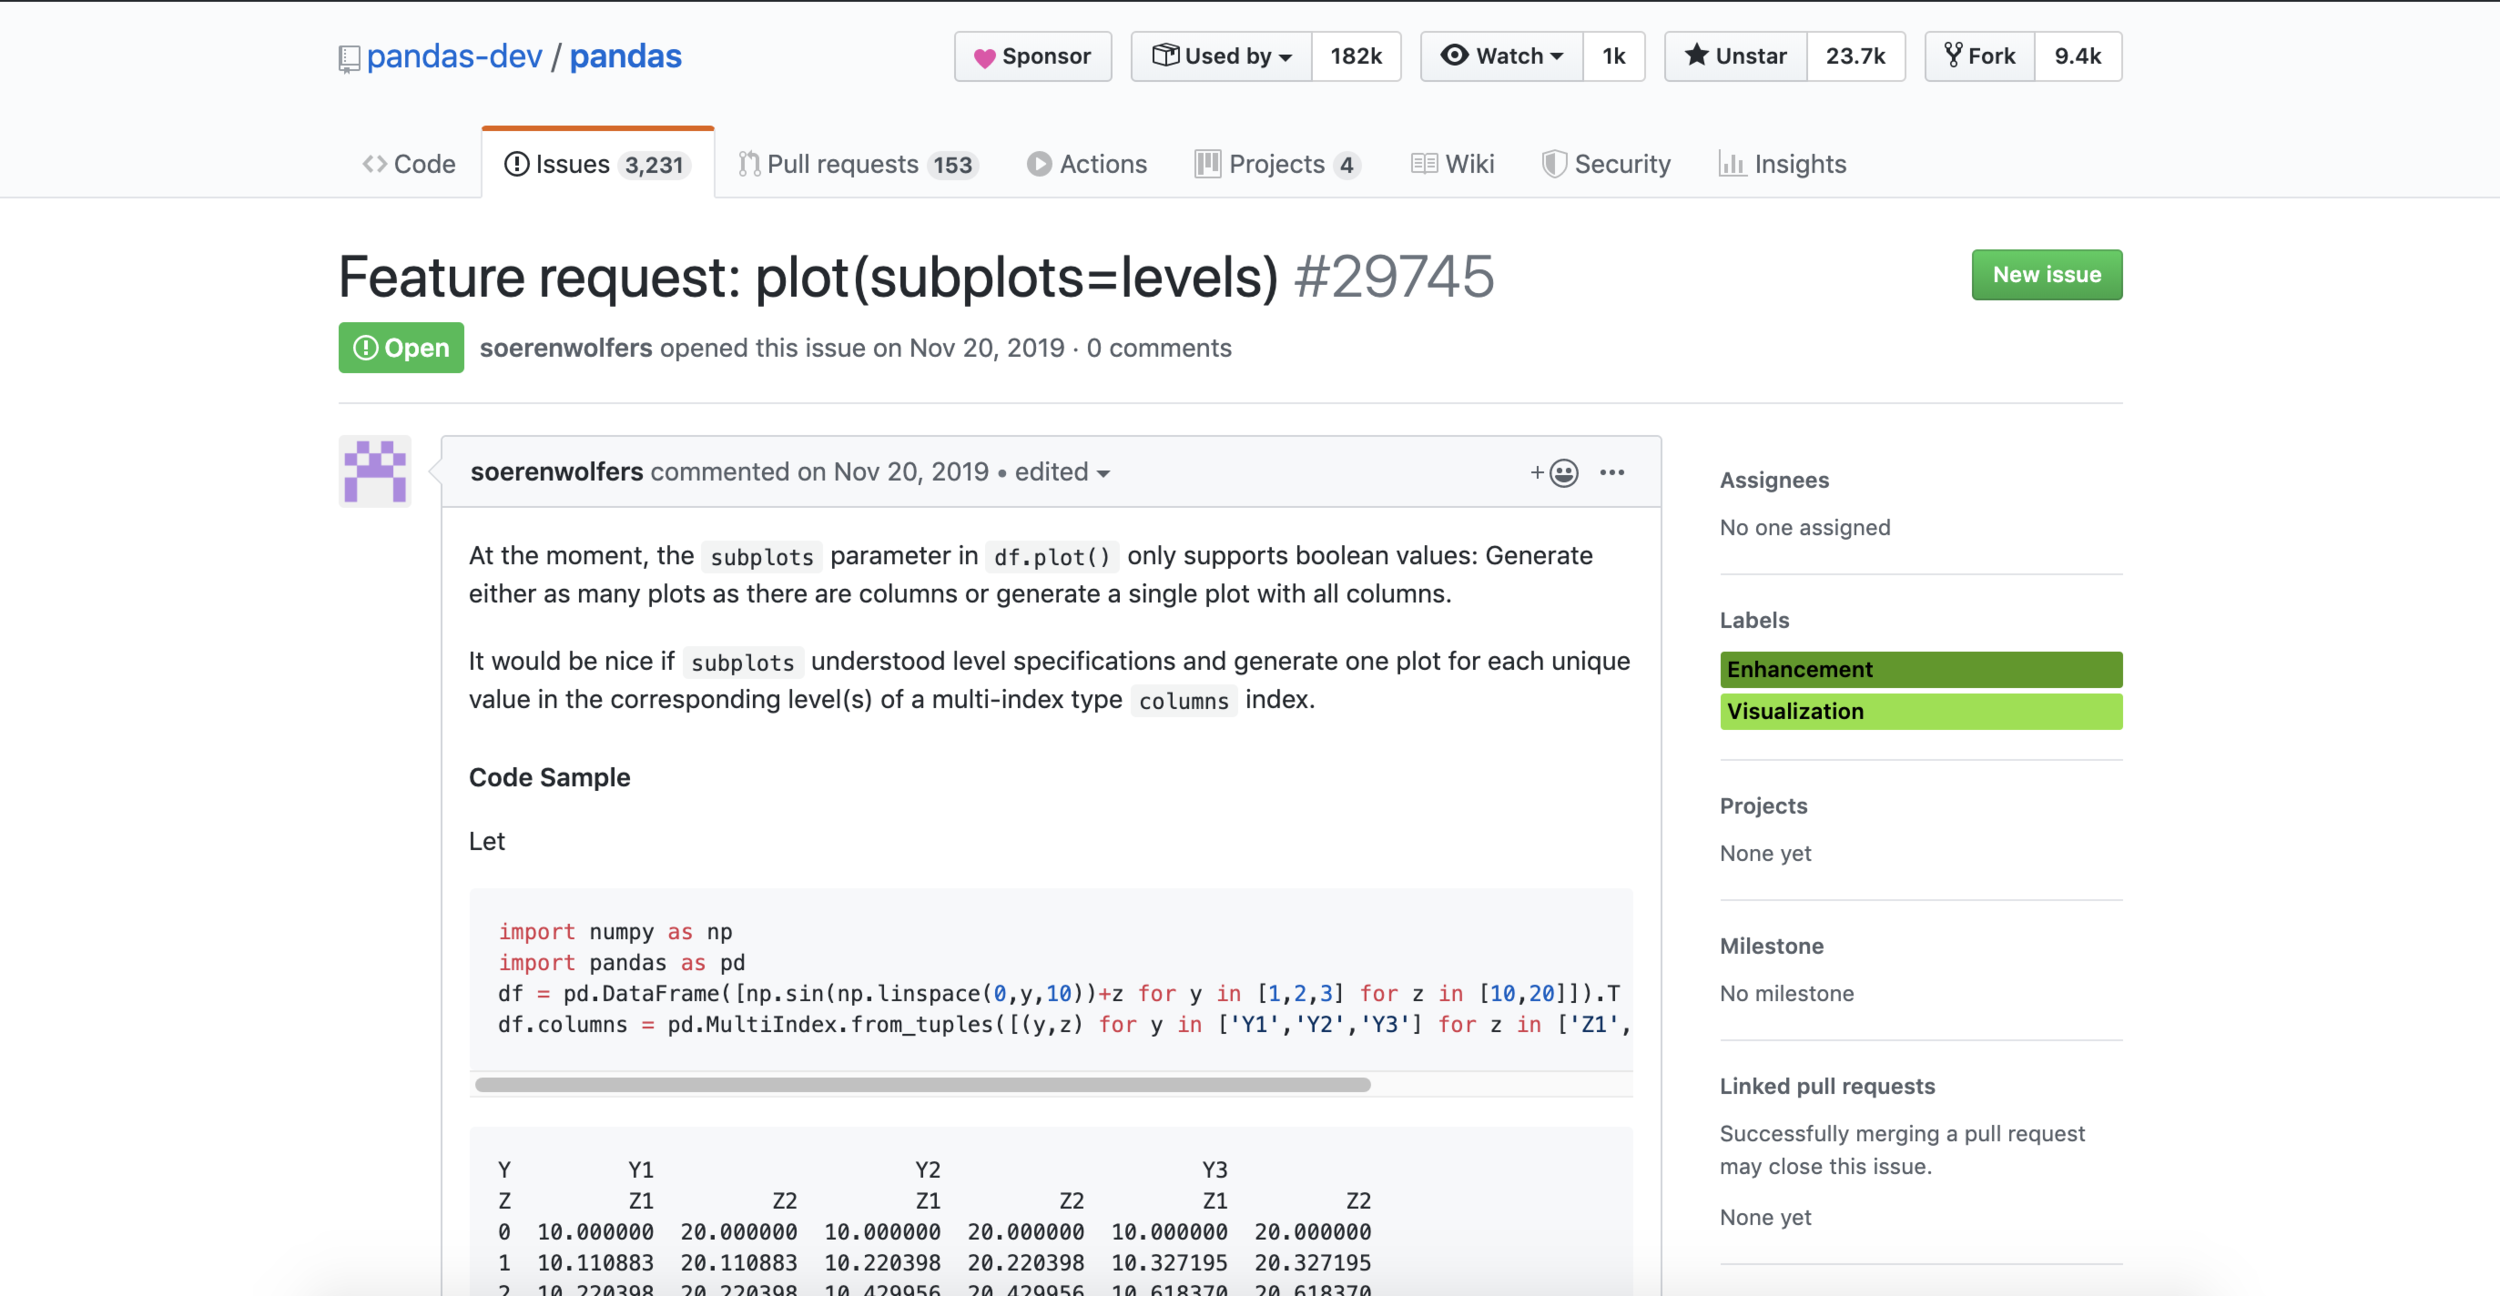Expand the edited history dropdown
Screen dimensions: 2500x1296
click(1062, 473)
